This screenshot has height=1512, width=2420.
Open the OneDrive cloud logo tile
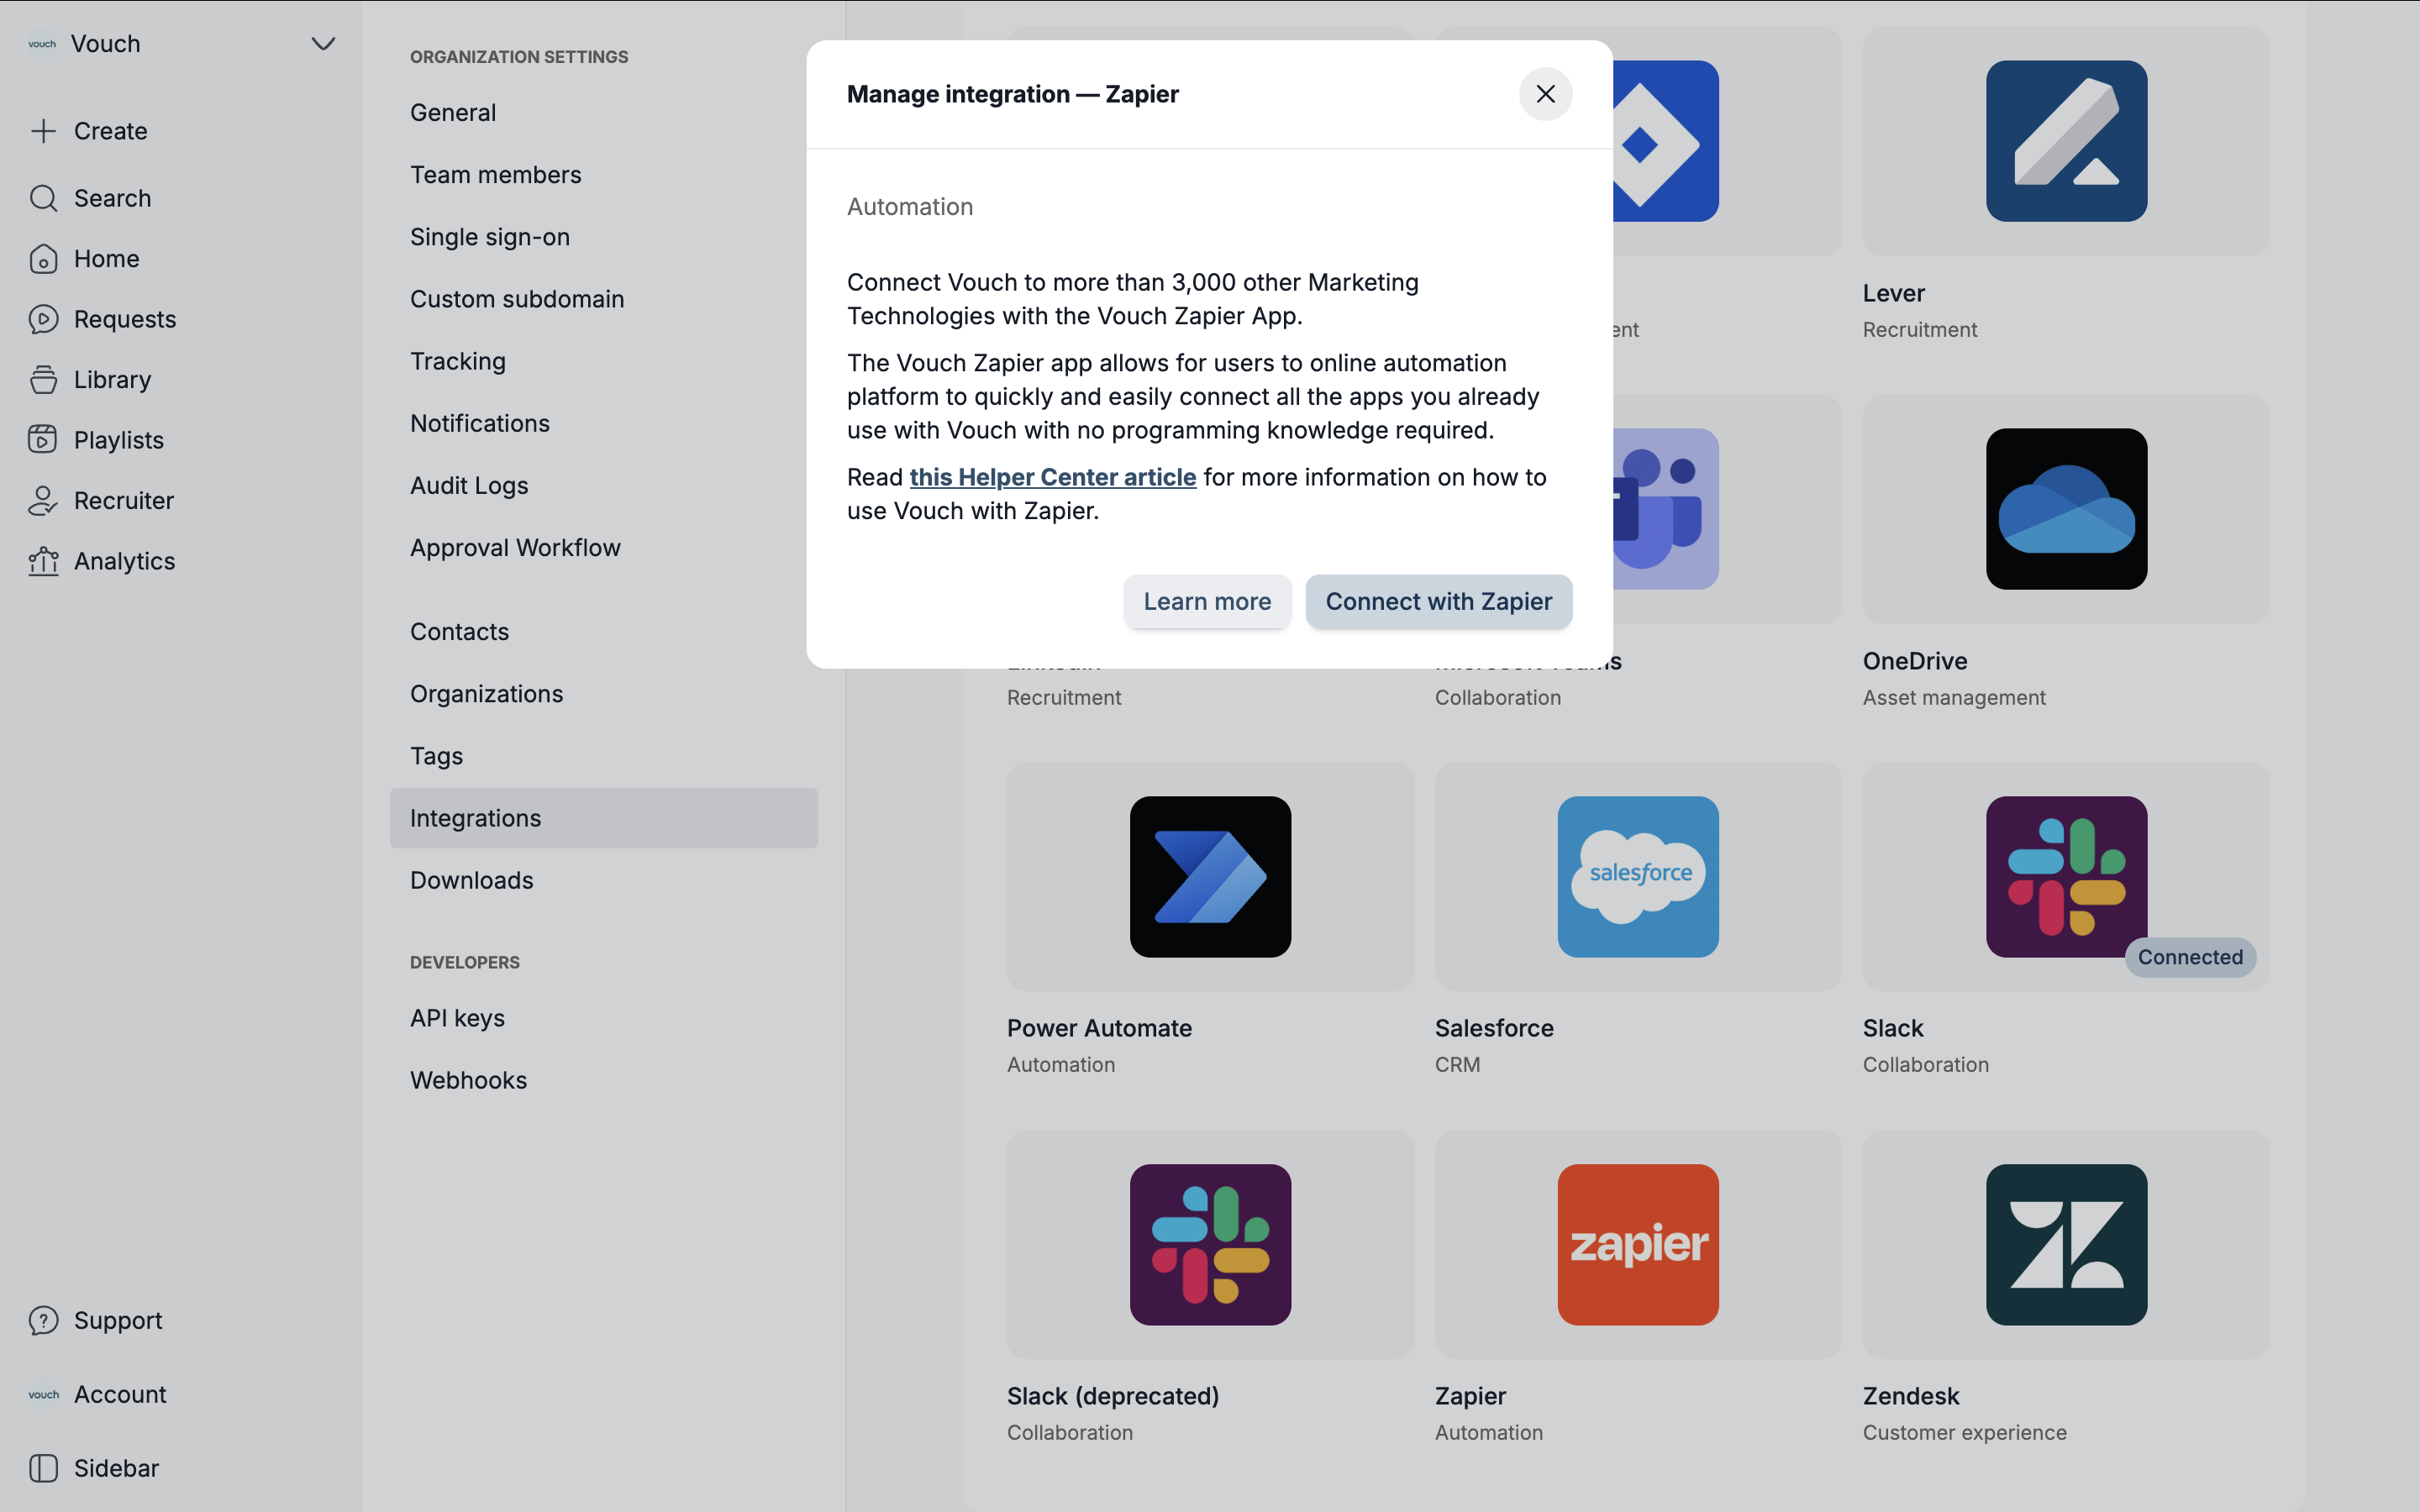click(x=2066, y=509)
